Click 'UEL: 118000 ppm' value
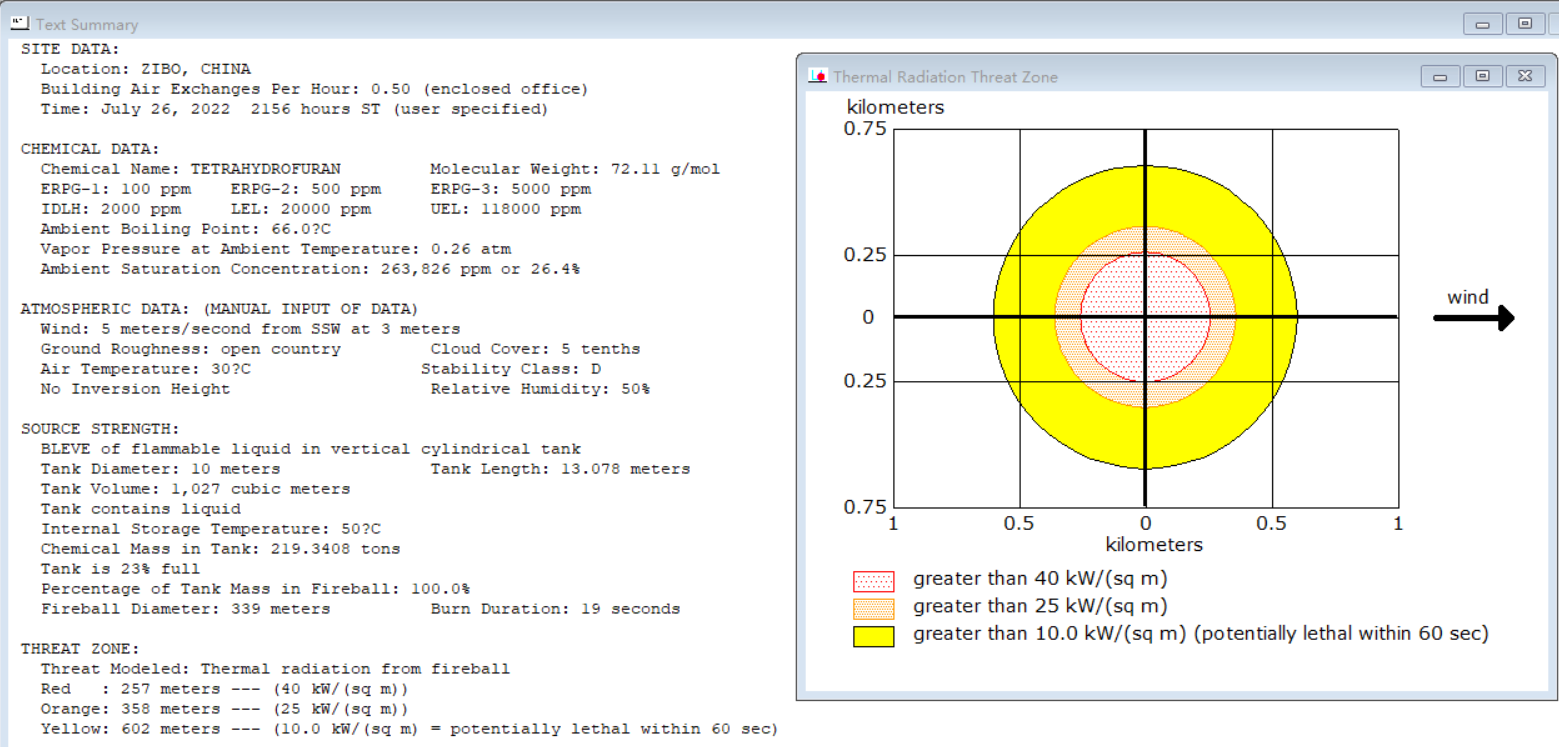 click(x=506, y=209)
